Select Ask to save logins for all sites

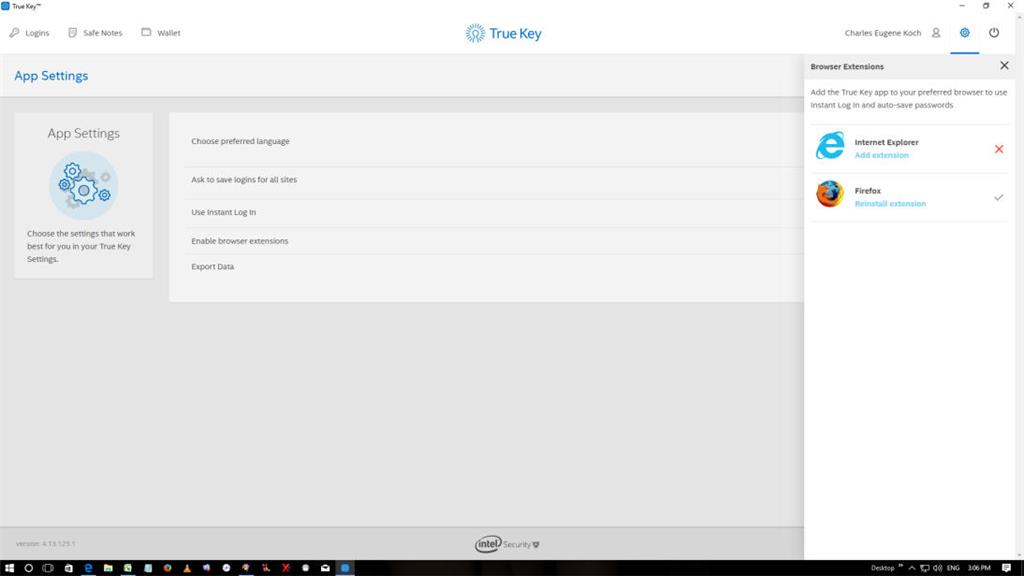(x=244, y=180)
